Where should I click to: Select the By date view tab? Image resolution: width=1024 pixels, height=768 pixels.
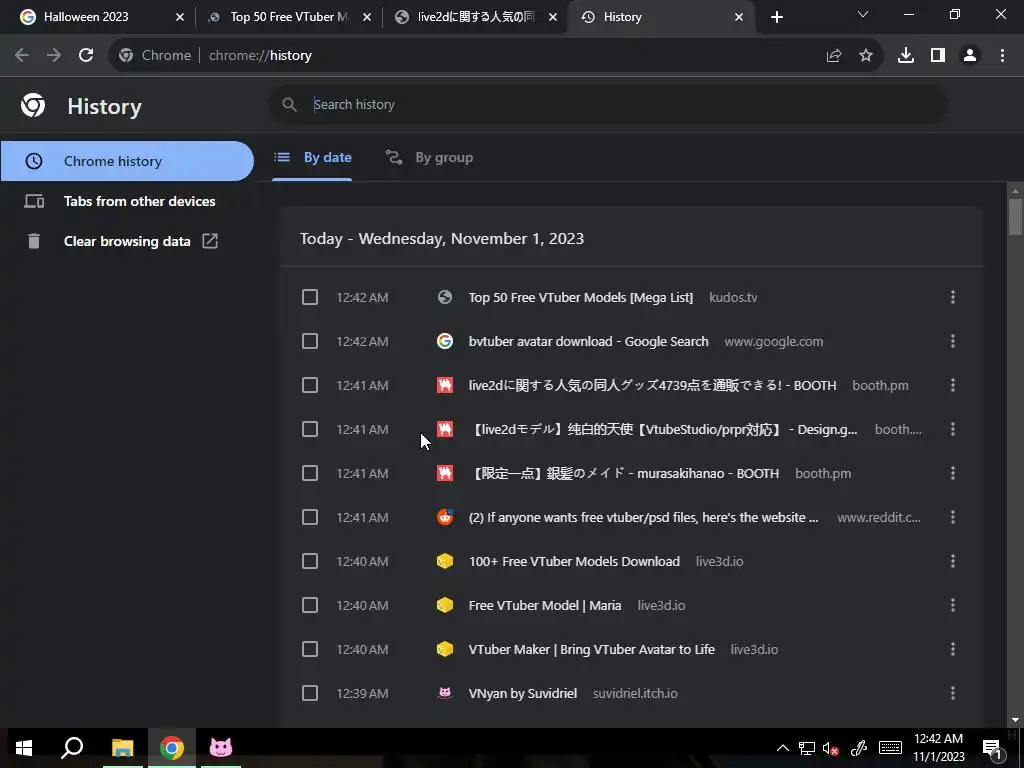(x=312, y=157)
